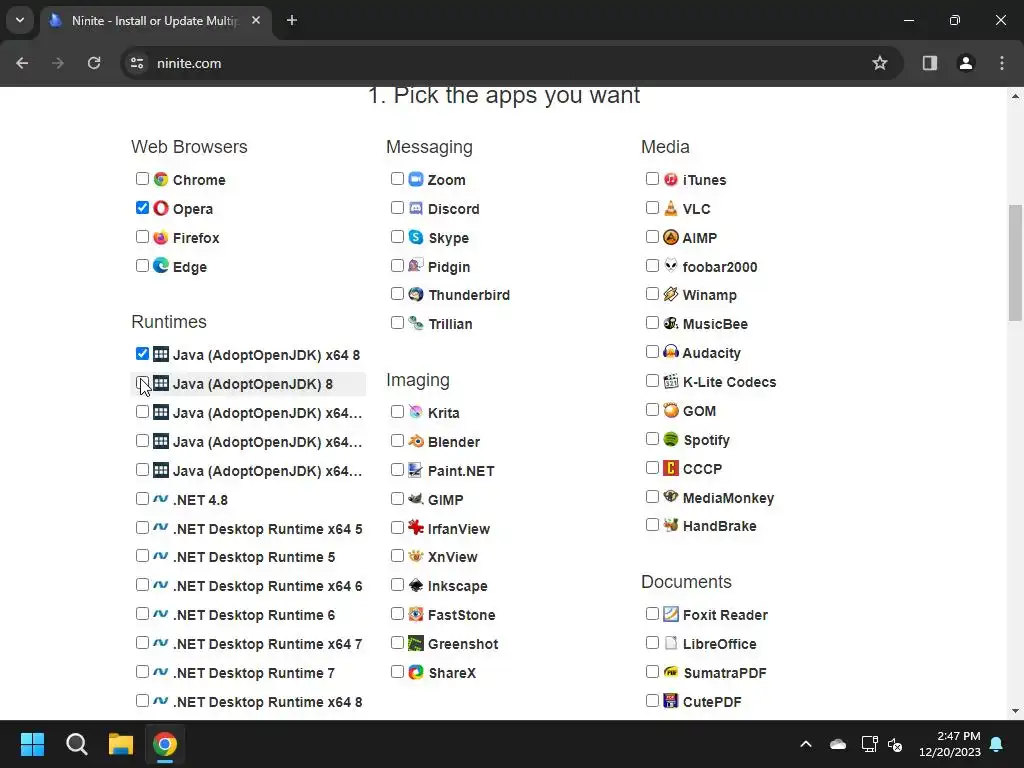Click the MediaMonkey label
This screenshot has height=768, width=1024.
click(x=728, y=498)
